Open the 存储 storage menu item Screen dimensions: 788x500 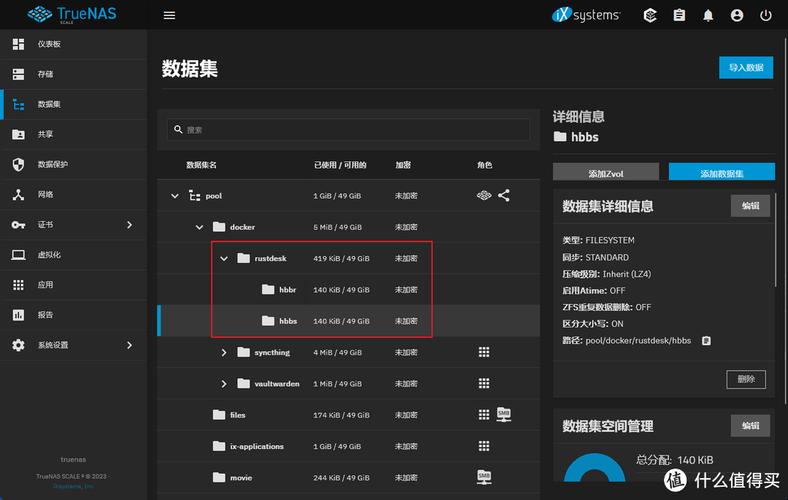(x=73, y=74)
